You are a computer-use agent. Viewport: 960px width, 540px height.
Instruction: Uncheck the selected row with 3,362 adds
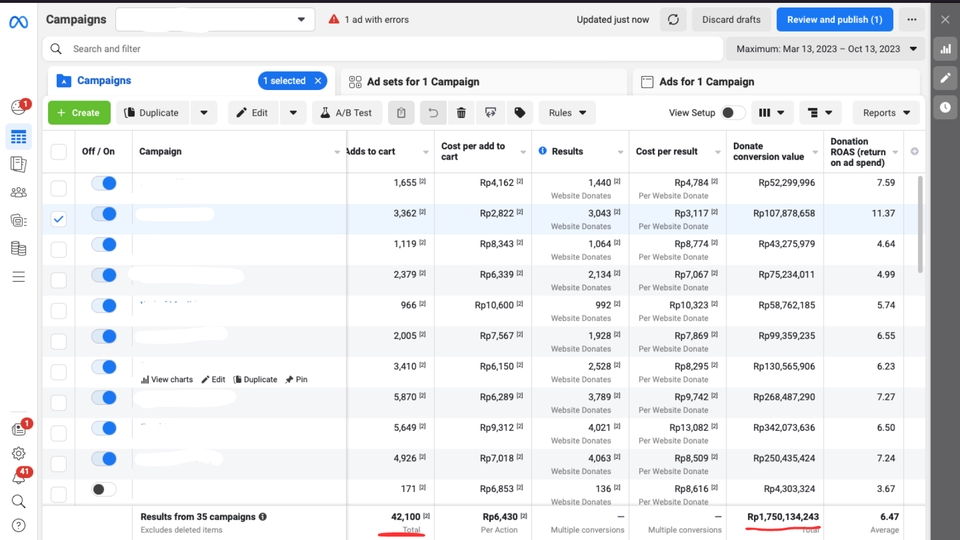(x=58, y=219)
